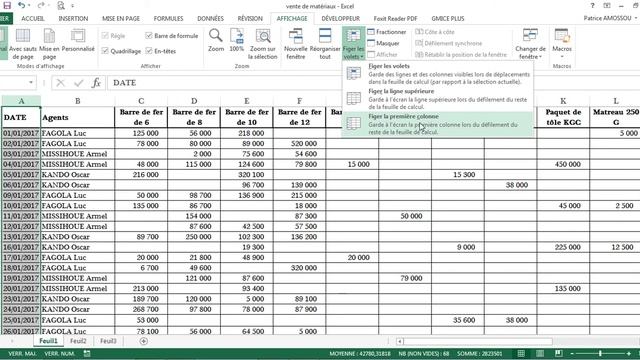Open Nouvelle fenêtre
This screenshot has height=360, width=640.
[x=296, y=44]
